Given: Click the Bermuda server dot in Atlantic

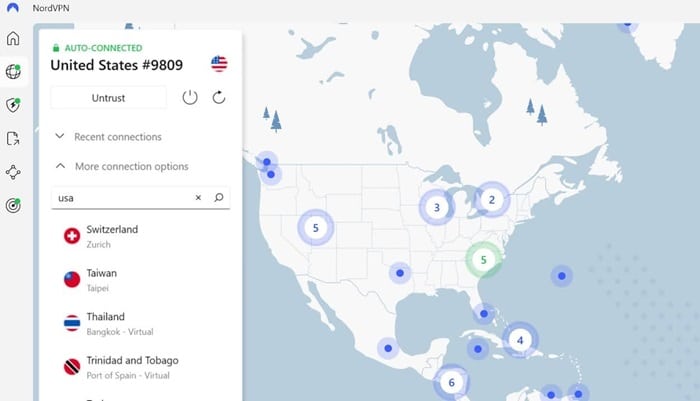Looking at the screenshot, I should coord(562,276).
